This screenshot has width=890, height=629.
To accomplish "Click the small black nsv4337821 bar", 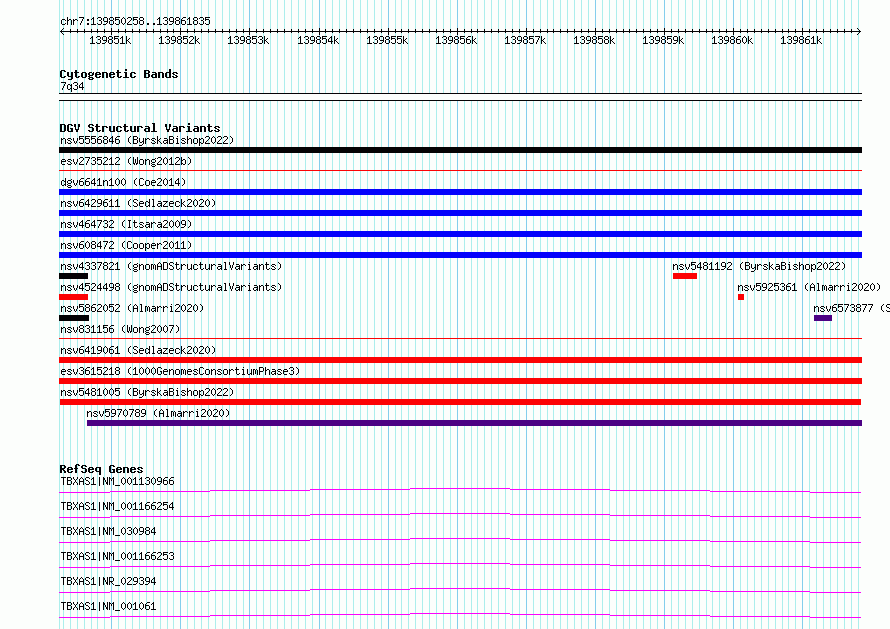I will (x=73, y=276).
